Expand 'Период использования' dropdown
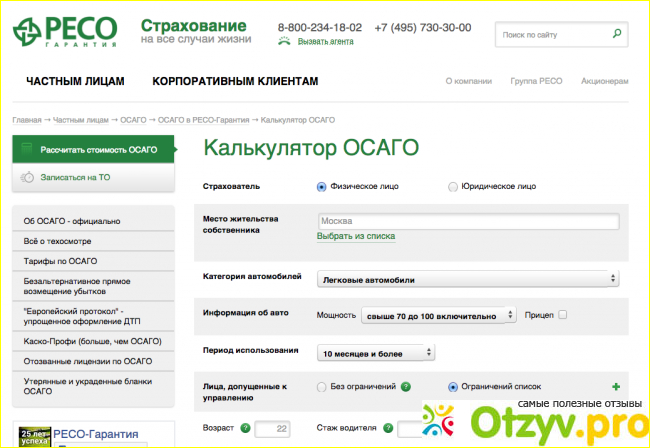Viewport: 650px width, 448px height. pos(376,352)
